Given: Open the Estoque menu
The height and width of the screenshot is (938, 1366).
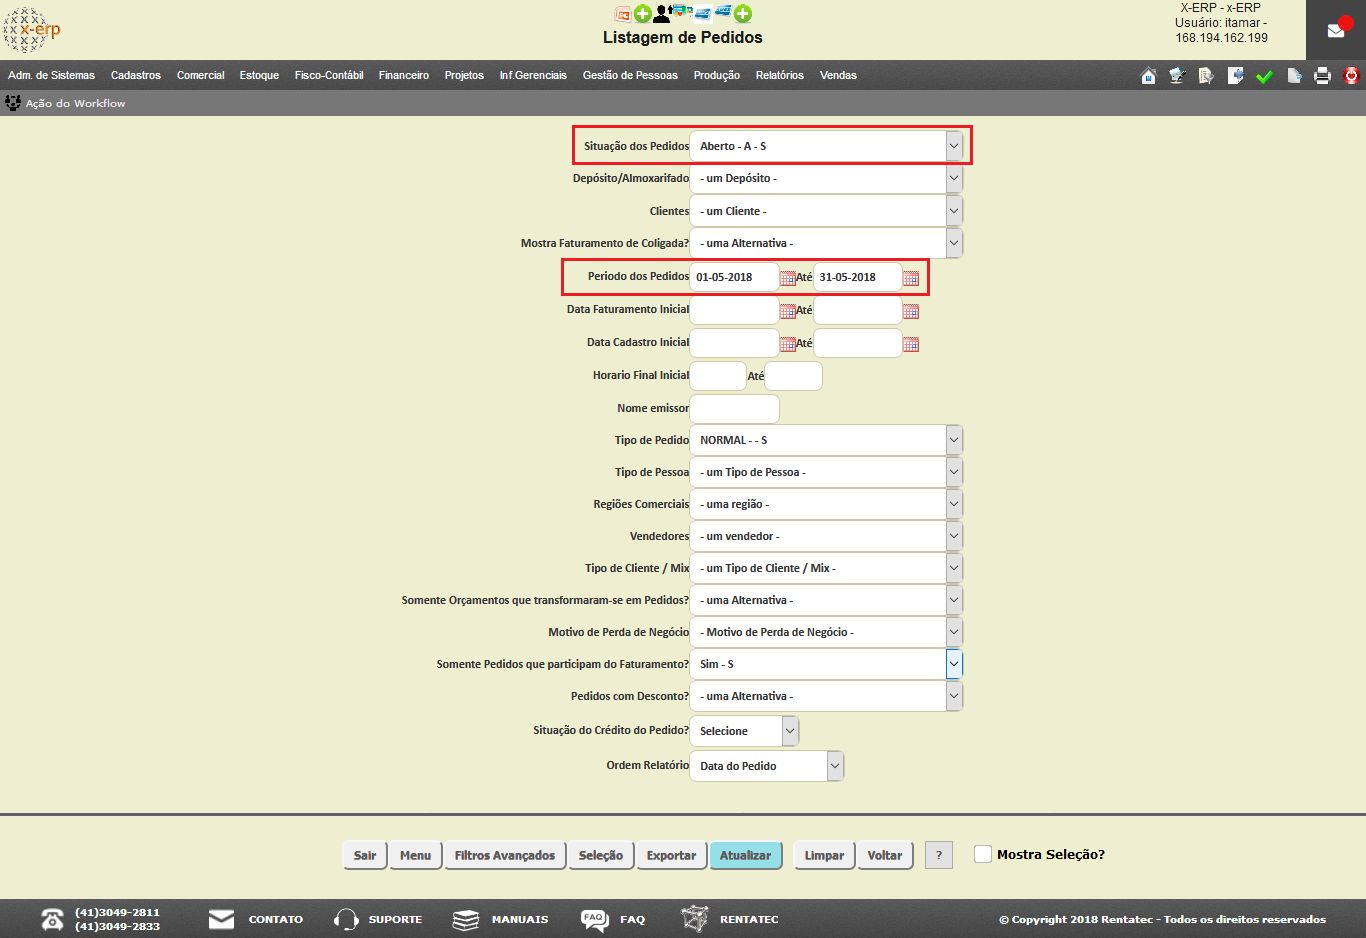Looking at the screenshot, I should (259, 75).
